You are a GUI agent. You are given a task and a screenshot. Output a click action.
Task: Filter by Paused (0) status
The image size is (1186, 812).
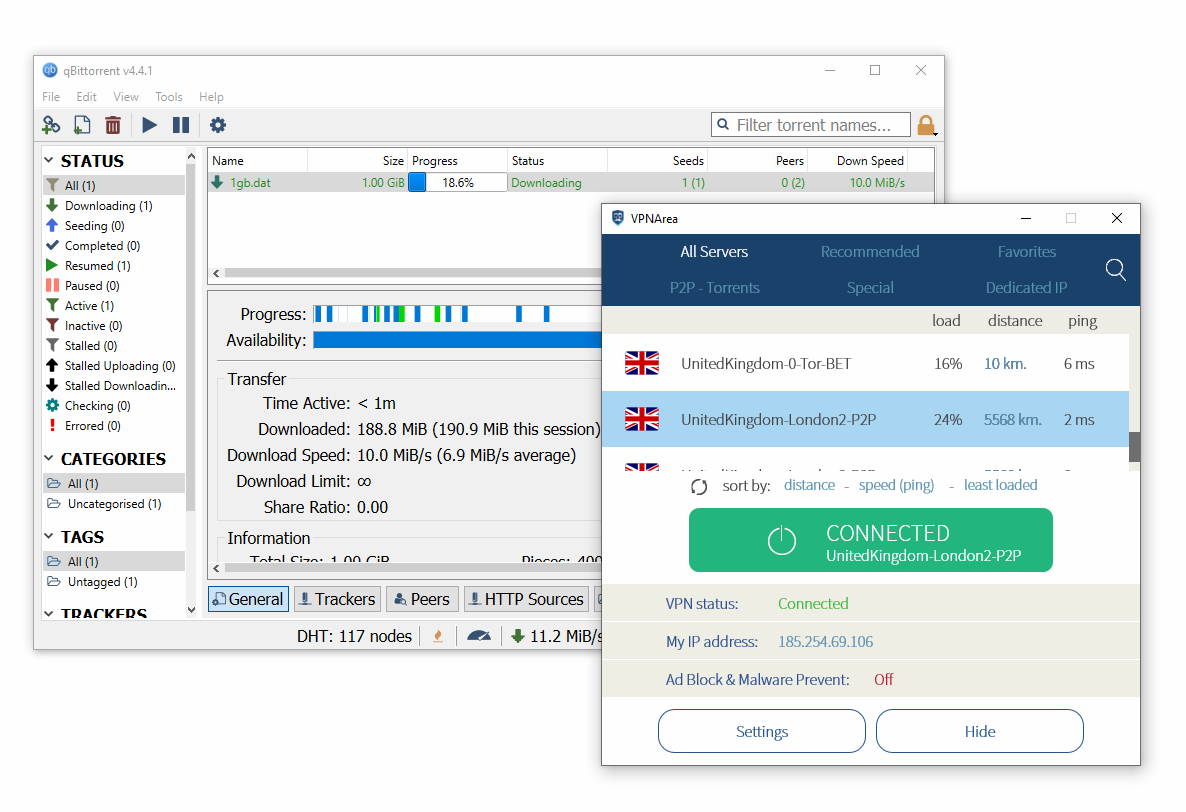click(92, 286)
